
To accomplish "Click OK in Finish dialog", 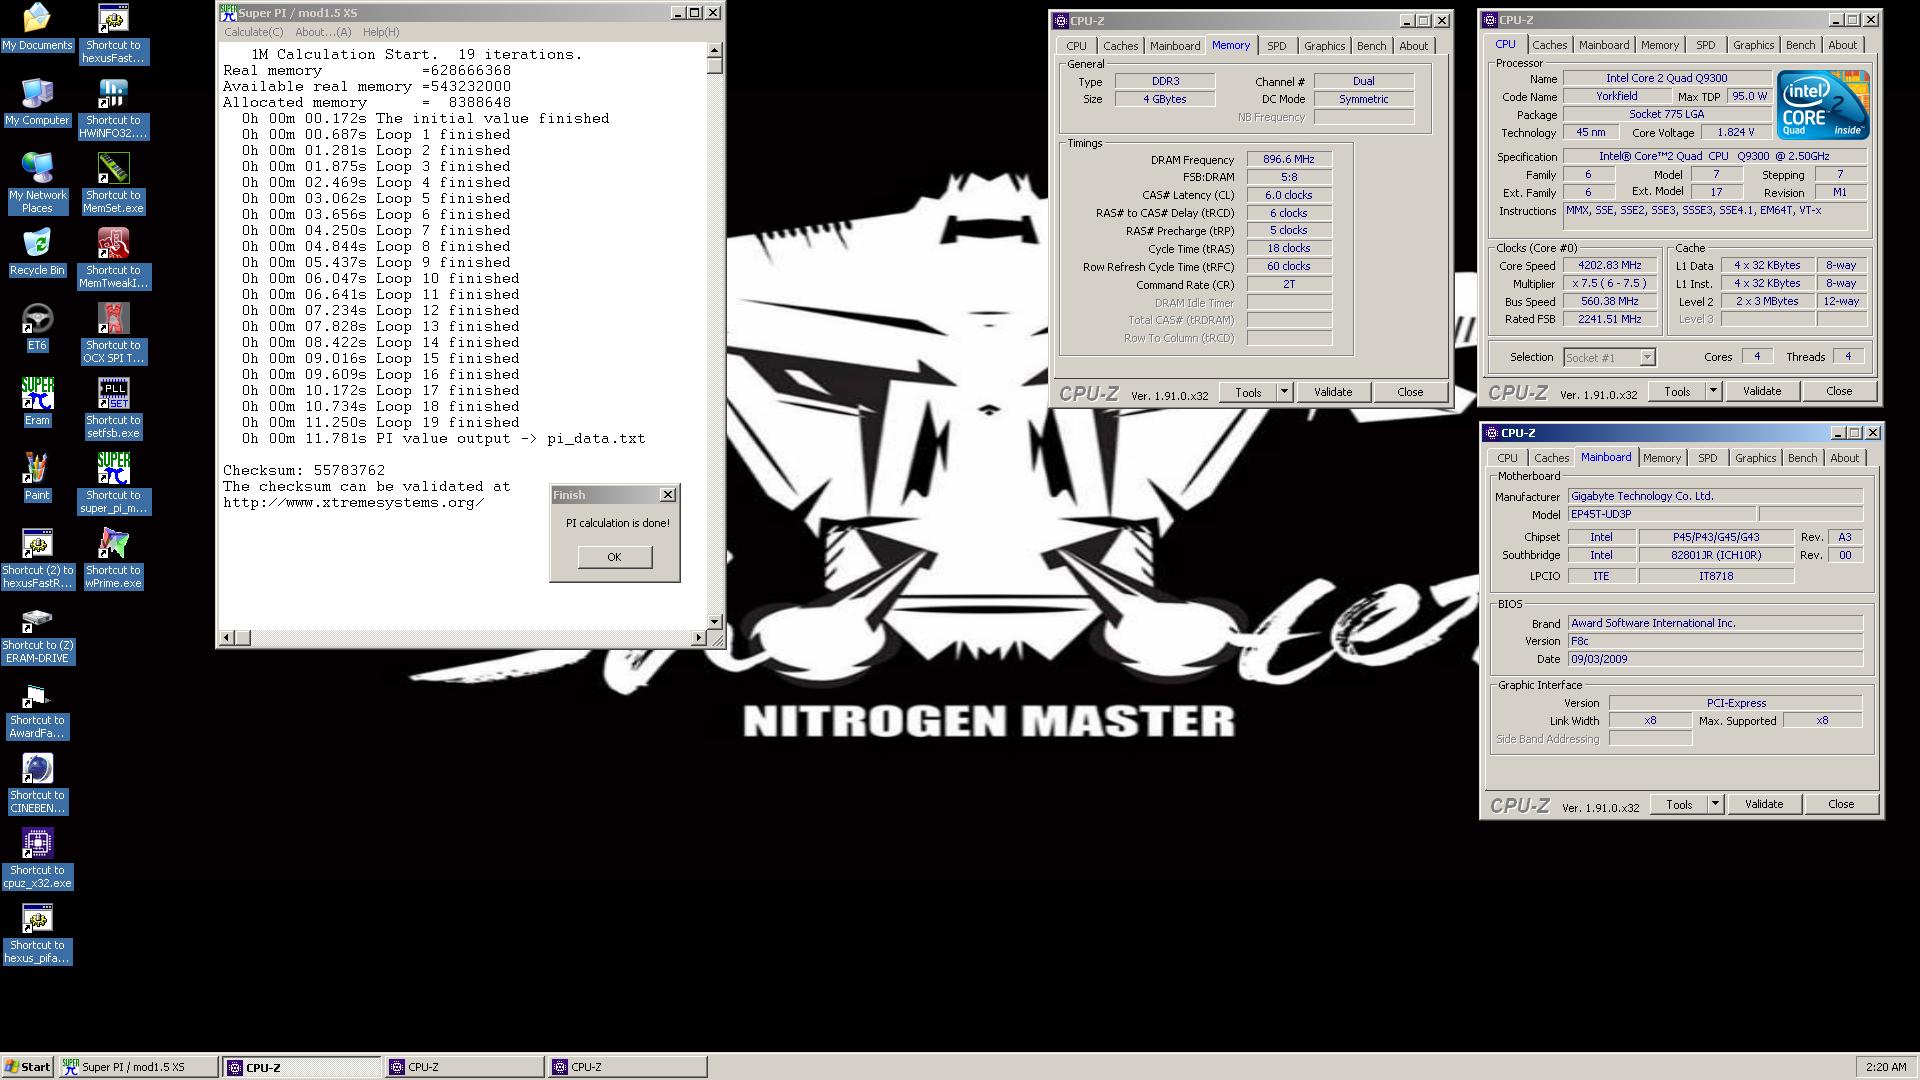I will [614, 557].
